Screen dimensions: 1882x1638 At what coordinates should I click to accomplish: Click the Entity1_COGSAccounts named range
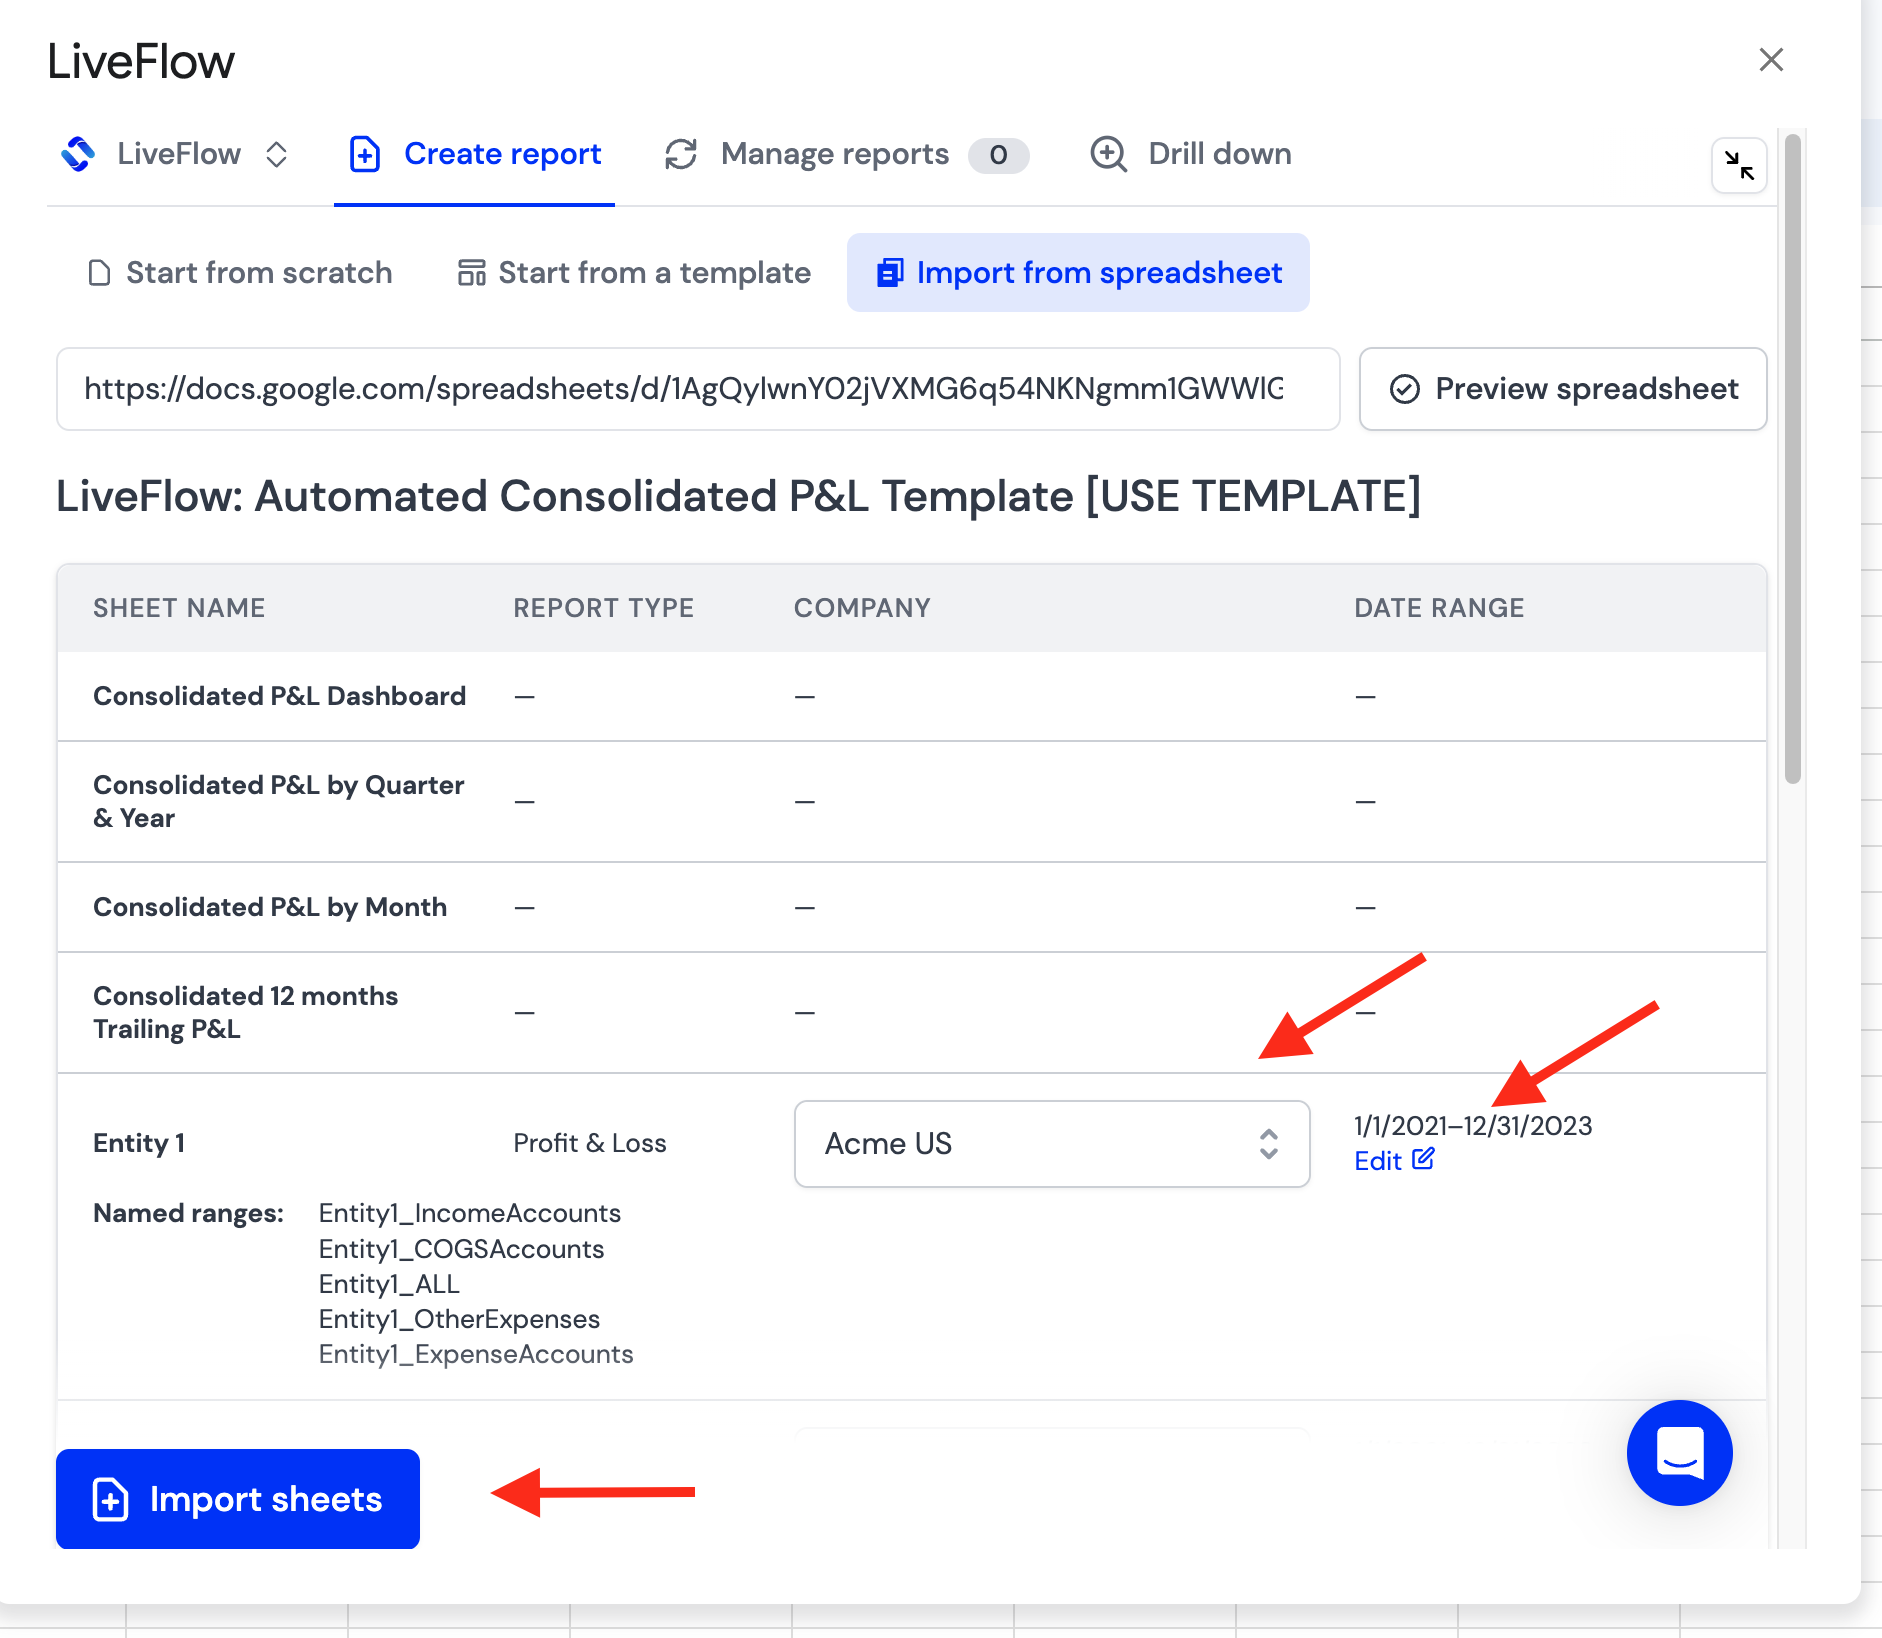click(462, 1249)
